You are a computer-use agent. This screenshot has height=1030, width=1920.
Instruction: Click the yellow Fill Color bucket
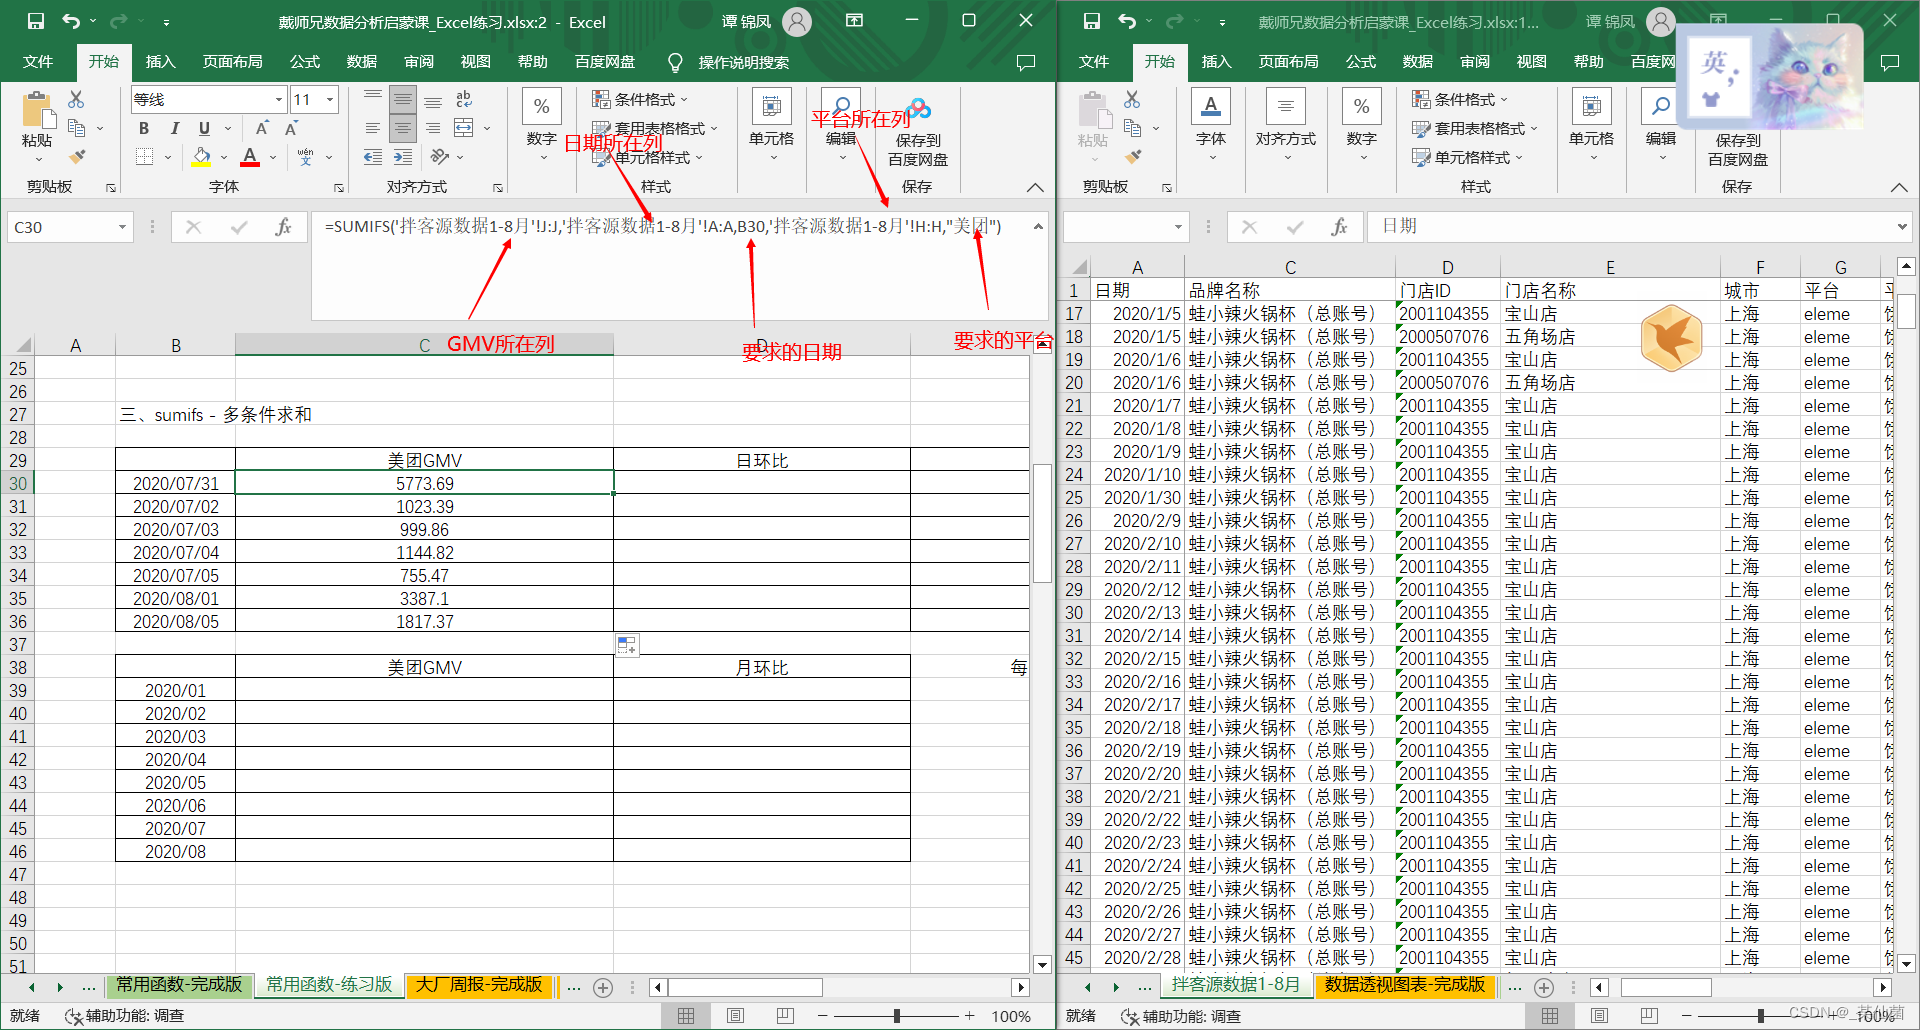coord(202,157)
